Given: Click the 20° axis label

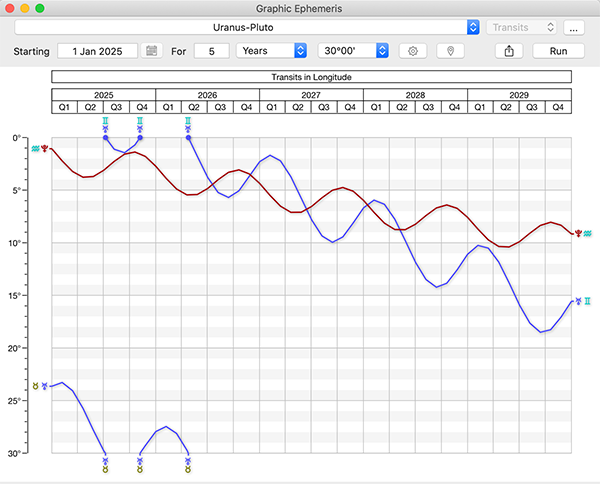Looking at the screenshot, I should click(x=15, y=349).
